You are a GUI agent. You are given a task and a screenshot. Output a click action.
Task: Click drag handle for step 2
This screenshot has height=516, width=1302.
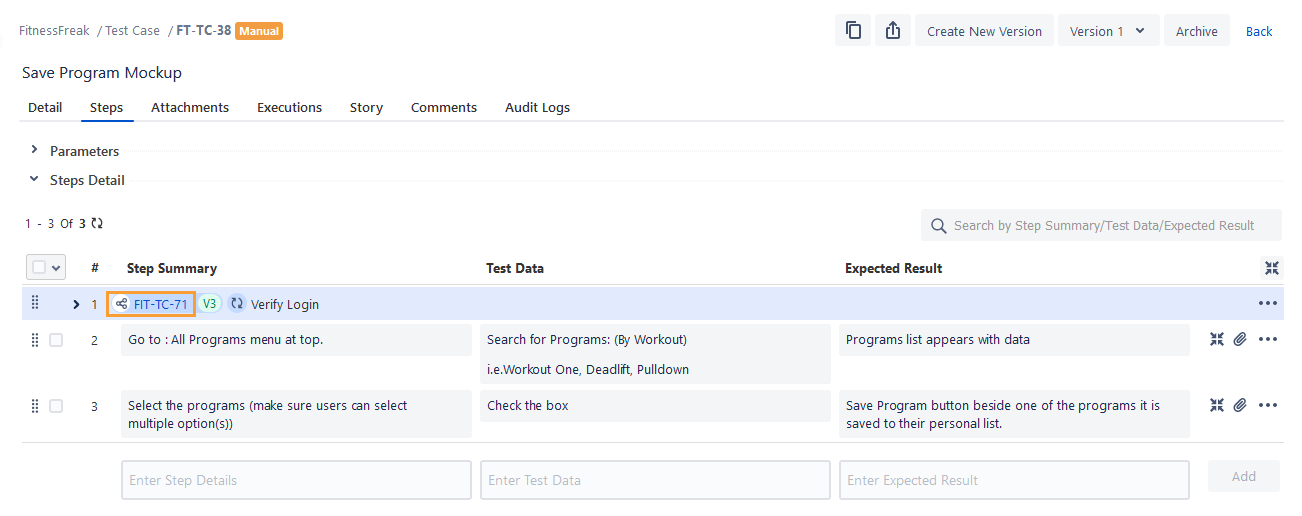click(35, 340)
